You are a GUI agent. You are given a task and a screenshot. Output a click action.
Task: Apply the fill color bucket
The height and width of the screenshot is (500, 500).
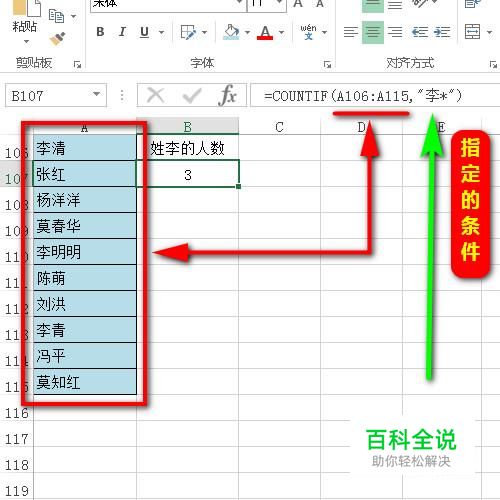click(x=232, y=32)
